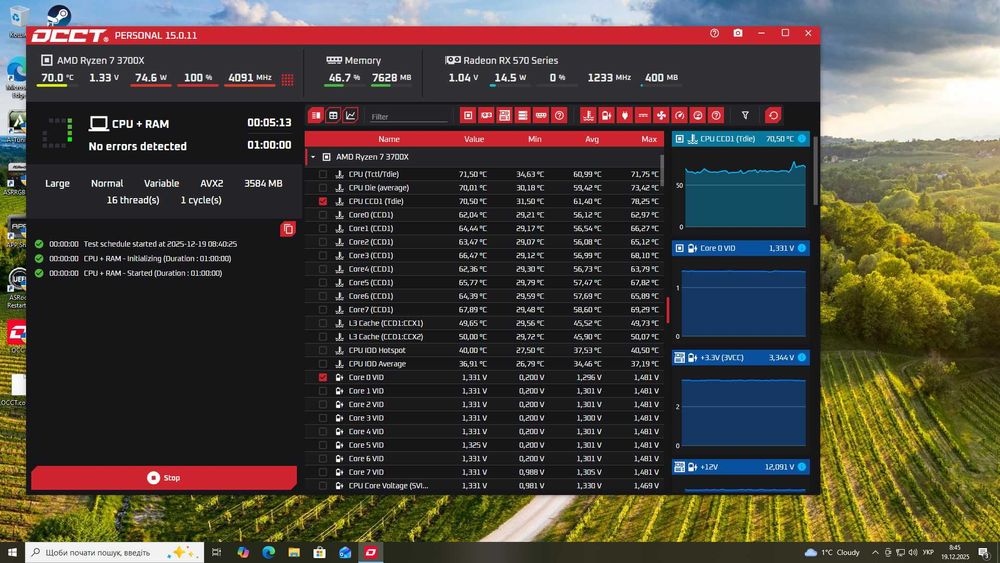
Task: Show usage load gauge sensors
Action: 698,115
